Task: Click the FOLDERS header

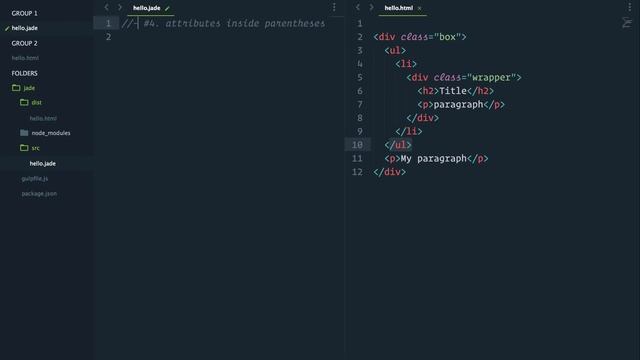Action: tap(24, 73)
